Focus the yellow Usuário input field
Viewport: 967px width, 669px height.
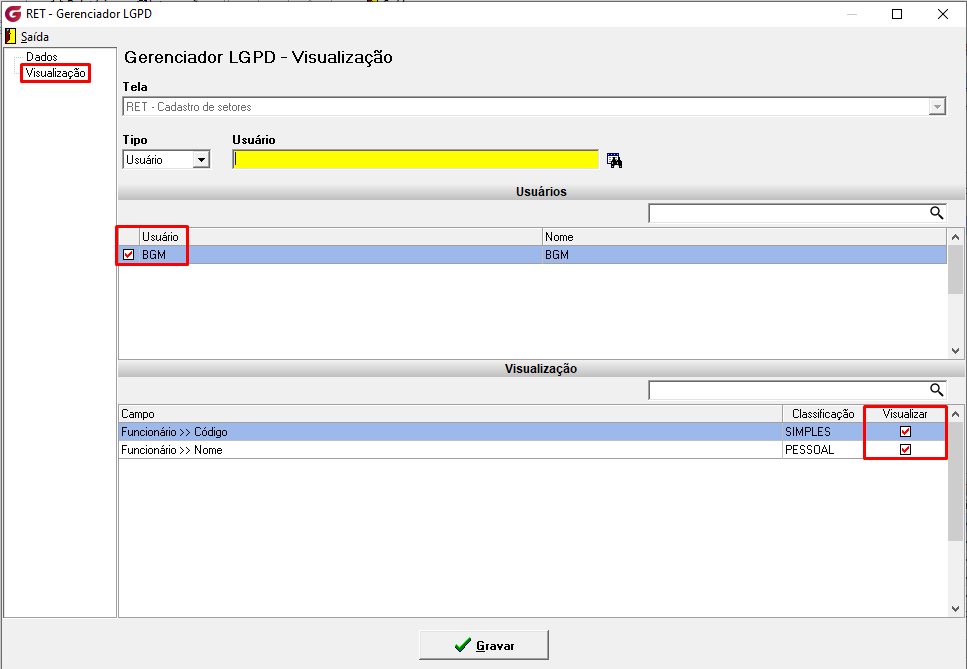(x=416, y=160)
